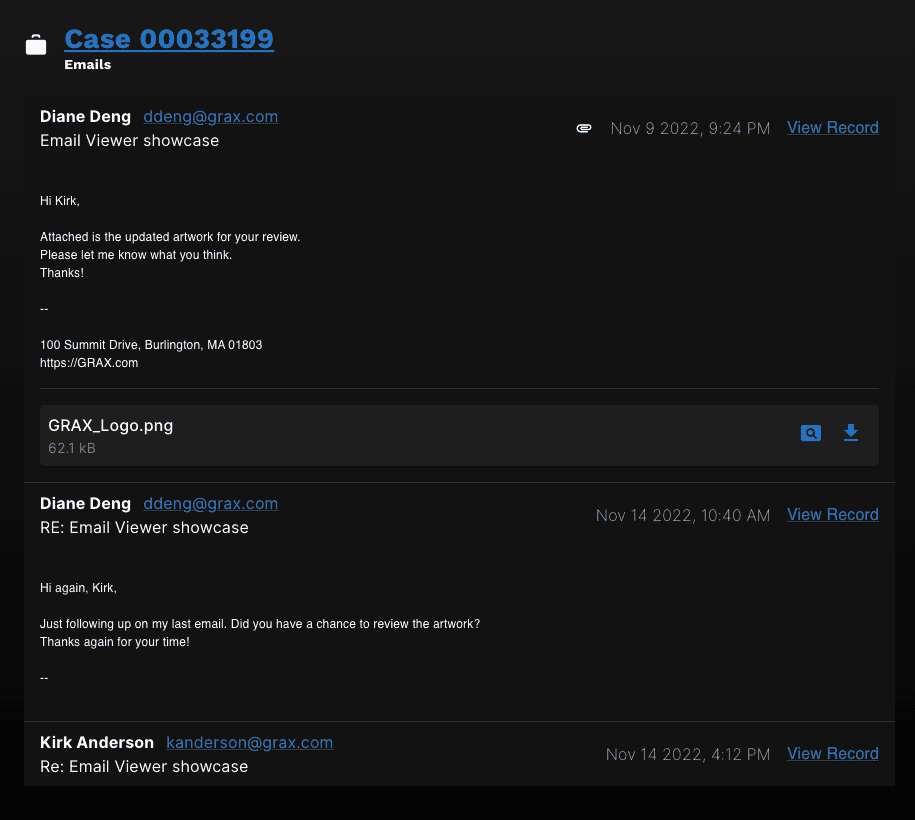Preview the GRAX_Logo.png attachment
Screen dimensions: 915x820
pos(811,433)
